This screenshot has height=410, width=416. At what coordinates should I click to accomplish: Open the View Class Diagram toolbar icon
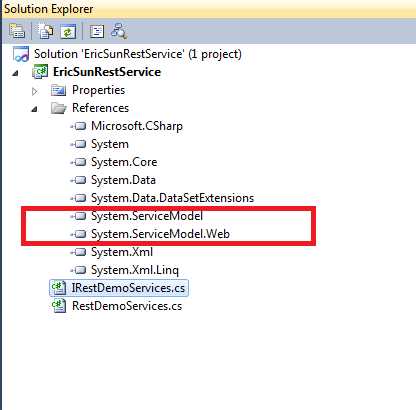(119, 31)
